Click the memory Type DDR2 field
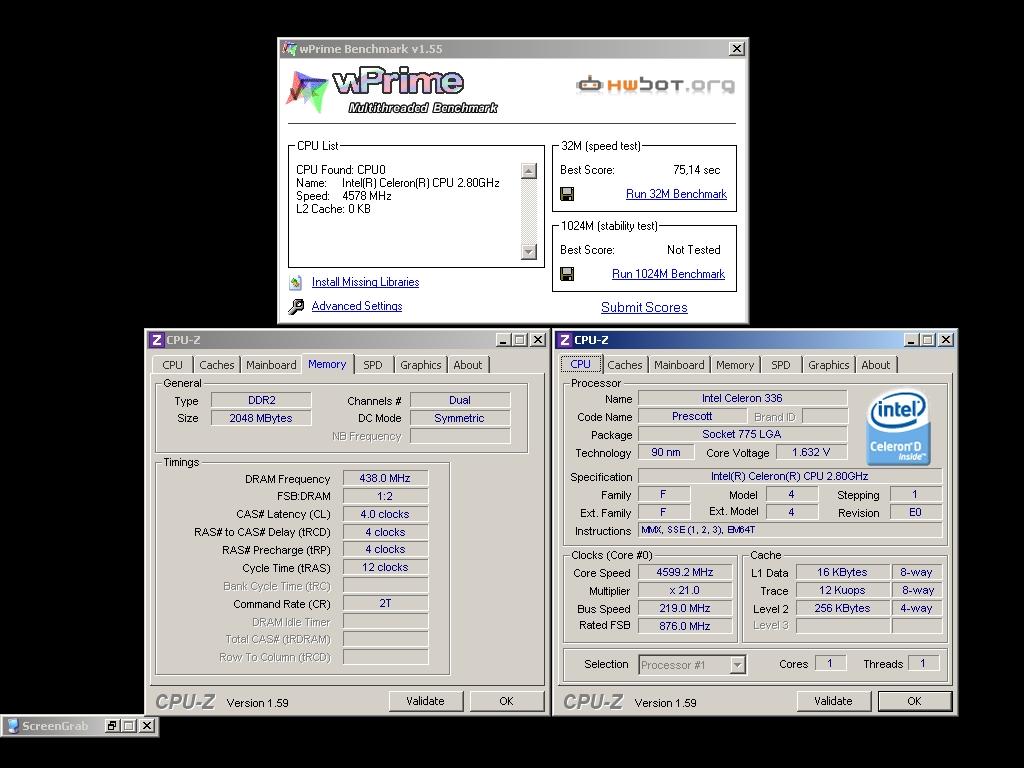Image resolution: width=1024 pixels, height=768 pixels. (x=261, y=400)
